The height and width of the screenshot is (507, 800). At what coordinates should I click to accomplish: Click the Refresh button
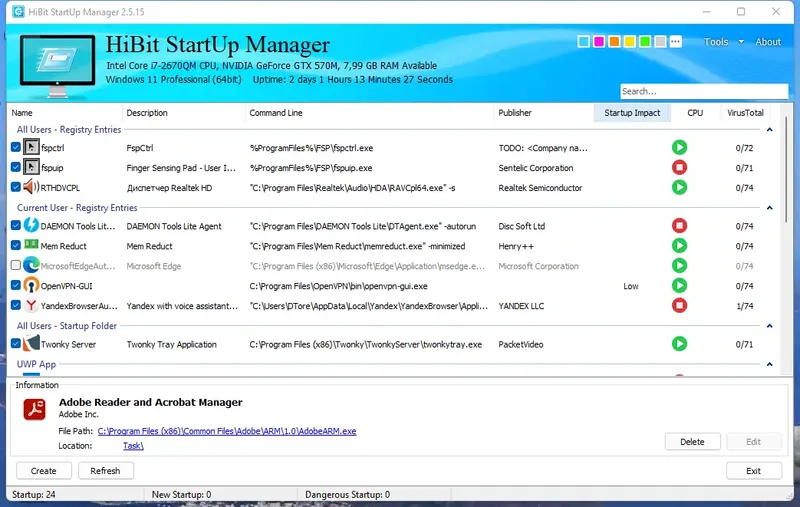tap(106, 471)
